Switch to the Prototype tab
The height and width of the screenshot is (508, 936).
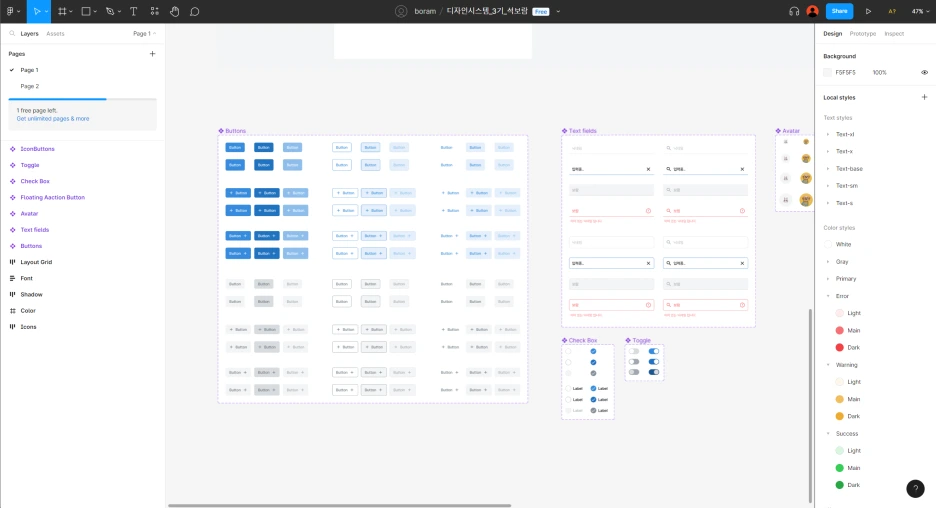coord(863,33)
